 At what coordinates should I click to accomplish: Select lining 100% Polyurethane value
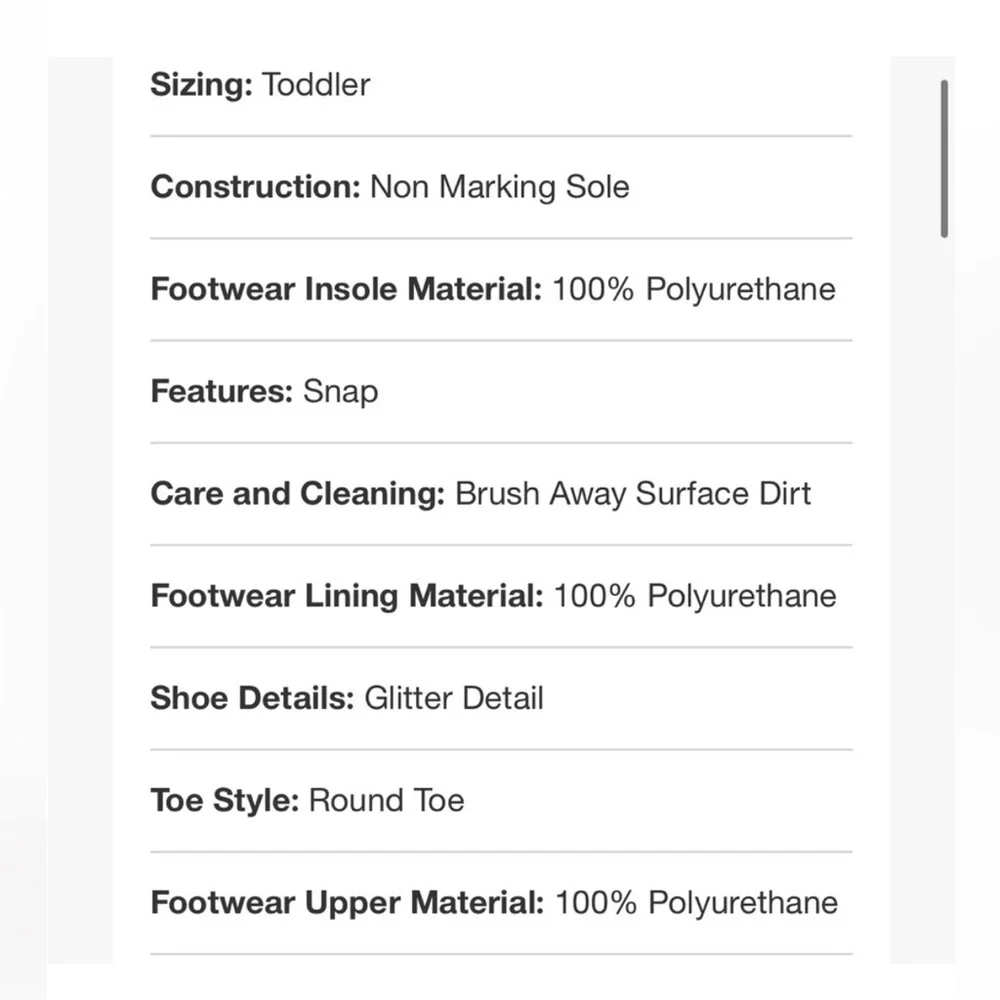[x=695, y=596]
